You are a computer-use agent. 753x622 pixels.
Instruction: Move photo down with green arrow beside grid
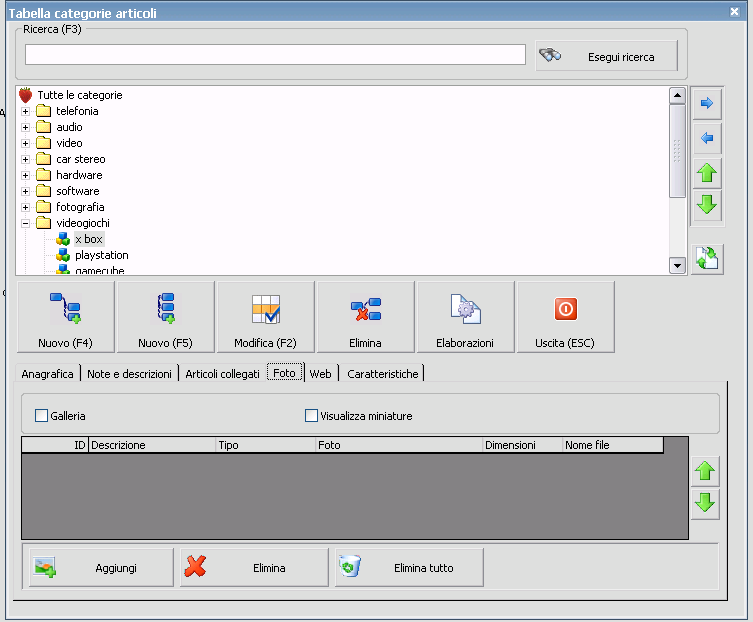click(x=705, y=503)
